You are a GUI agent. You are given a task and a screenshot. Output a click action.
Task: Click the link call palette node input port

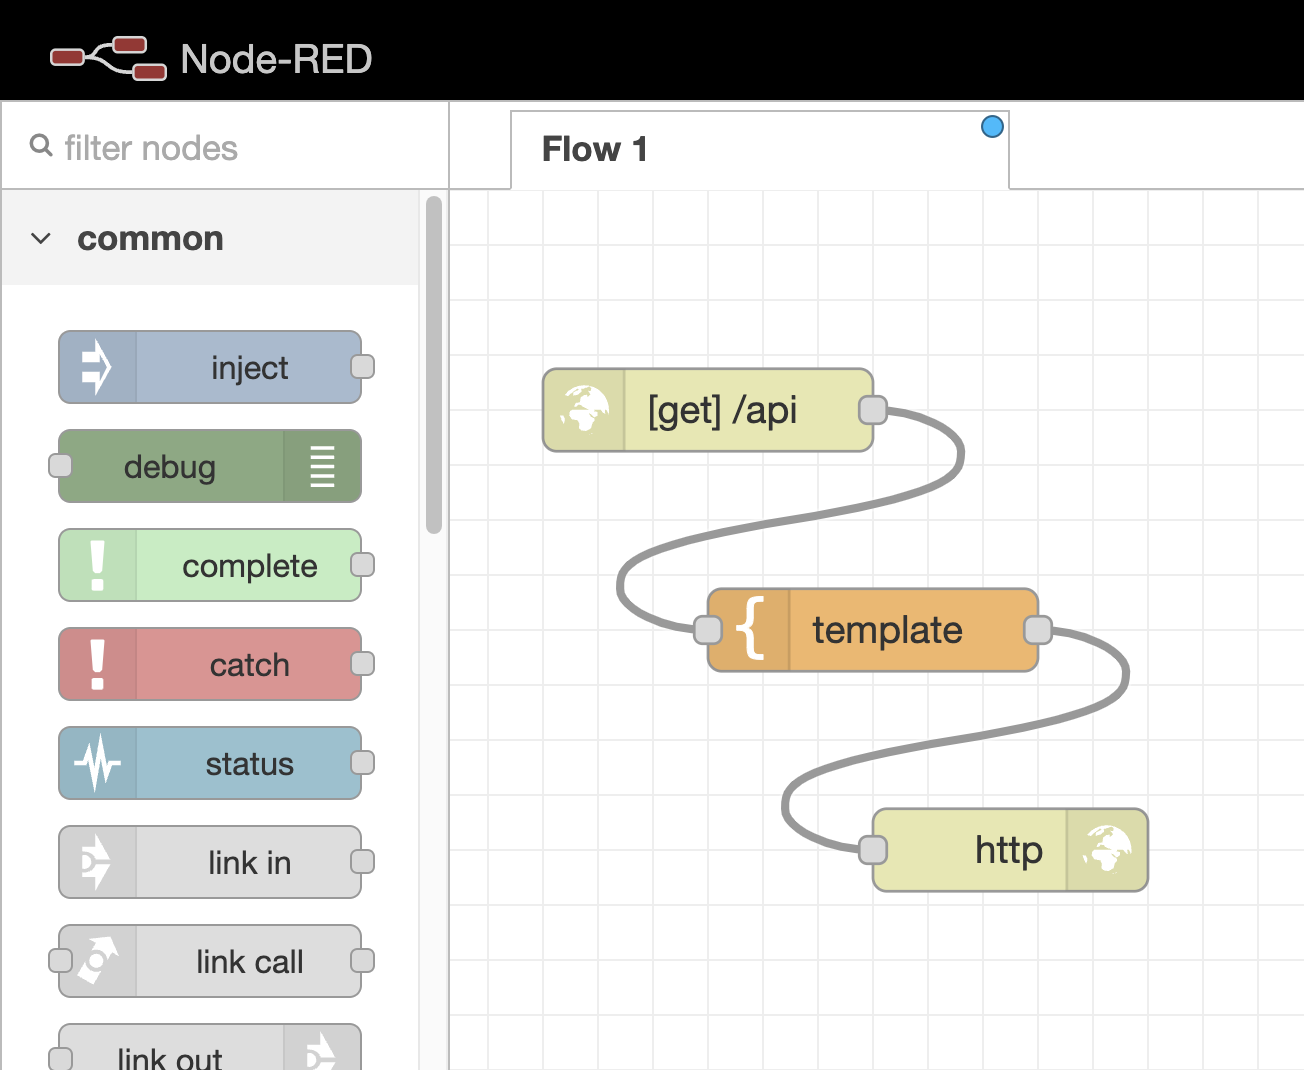coord(61,961)
